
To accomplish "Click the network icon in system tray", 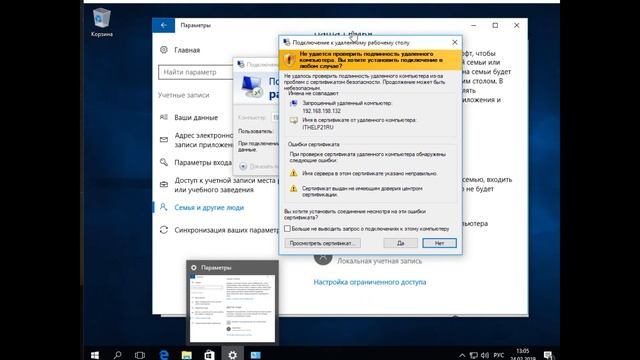I will tap(473, 355).
